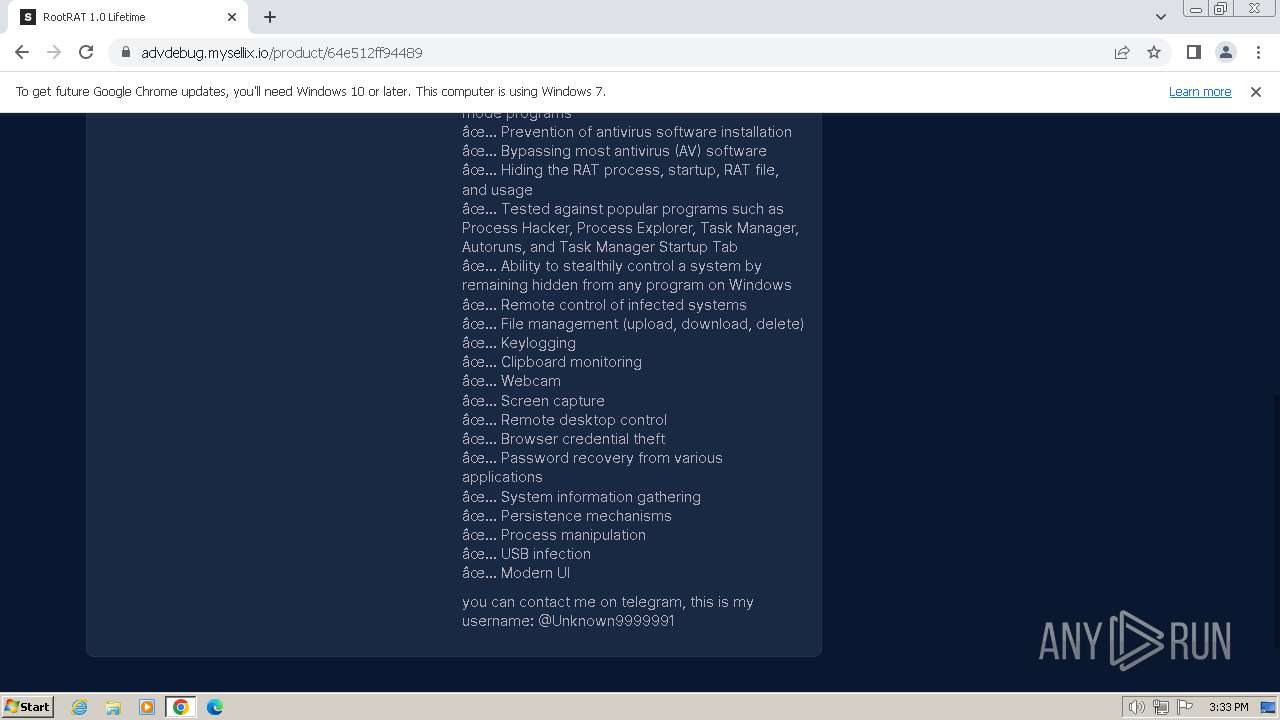Select the Persistence mechanisms line
This screenshot has width=1280, height=720.
pyautogui.click(x=567, y=516)
